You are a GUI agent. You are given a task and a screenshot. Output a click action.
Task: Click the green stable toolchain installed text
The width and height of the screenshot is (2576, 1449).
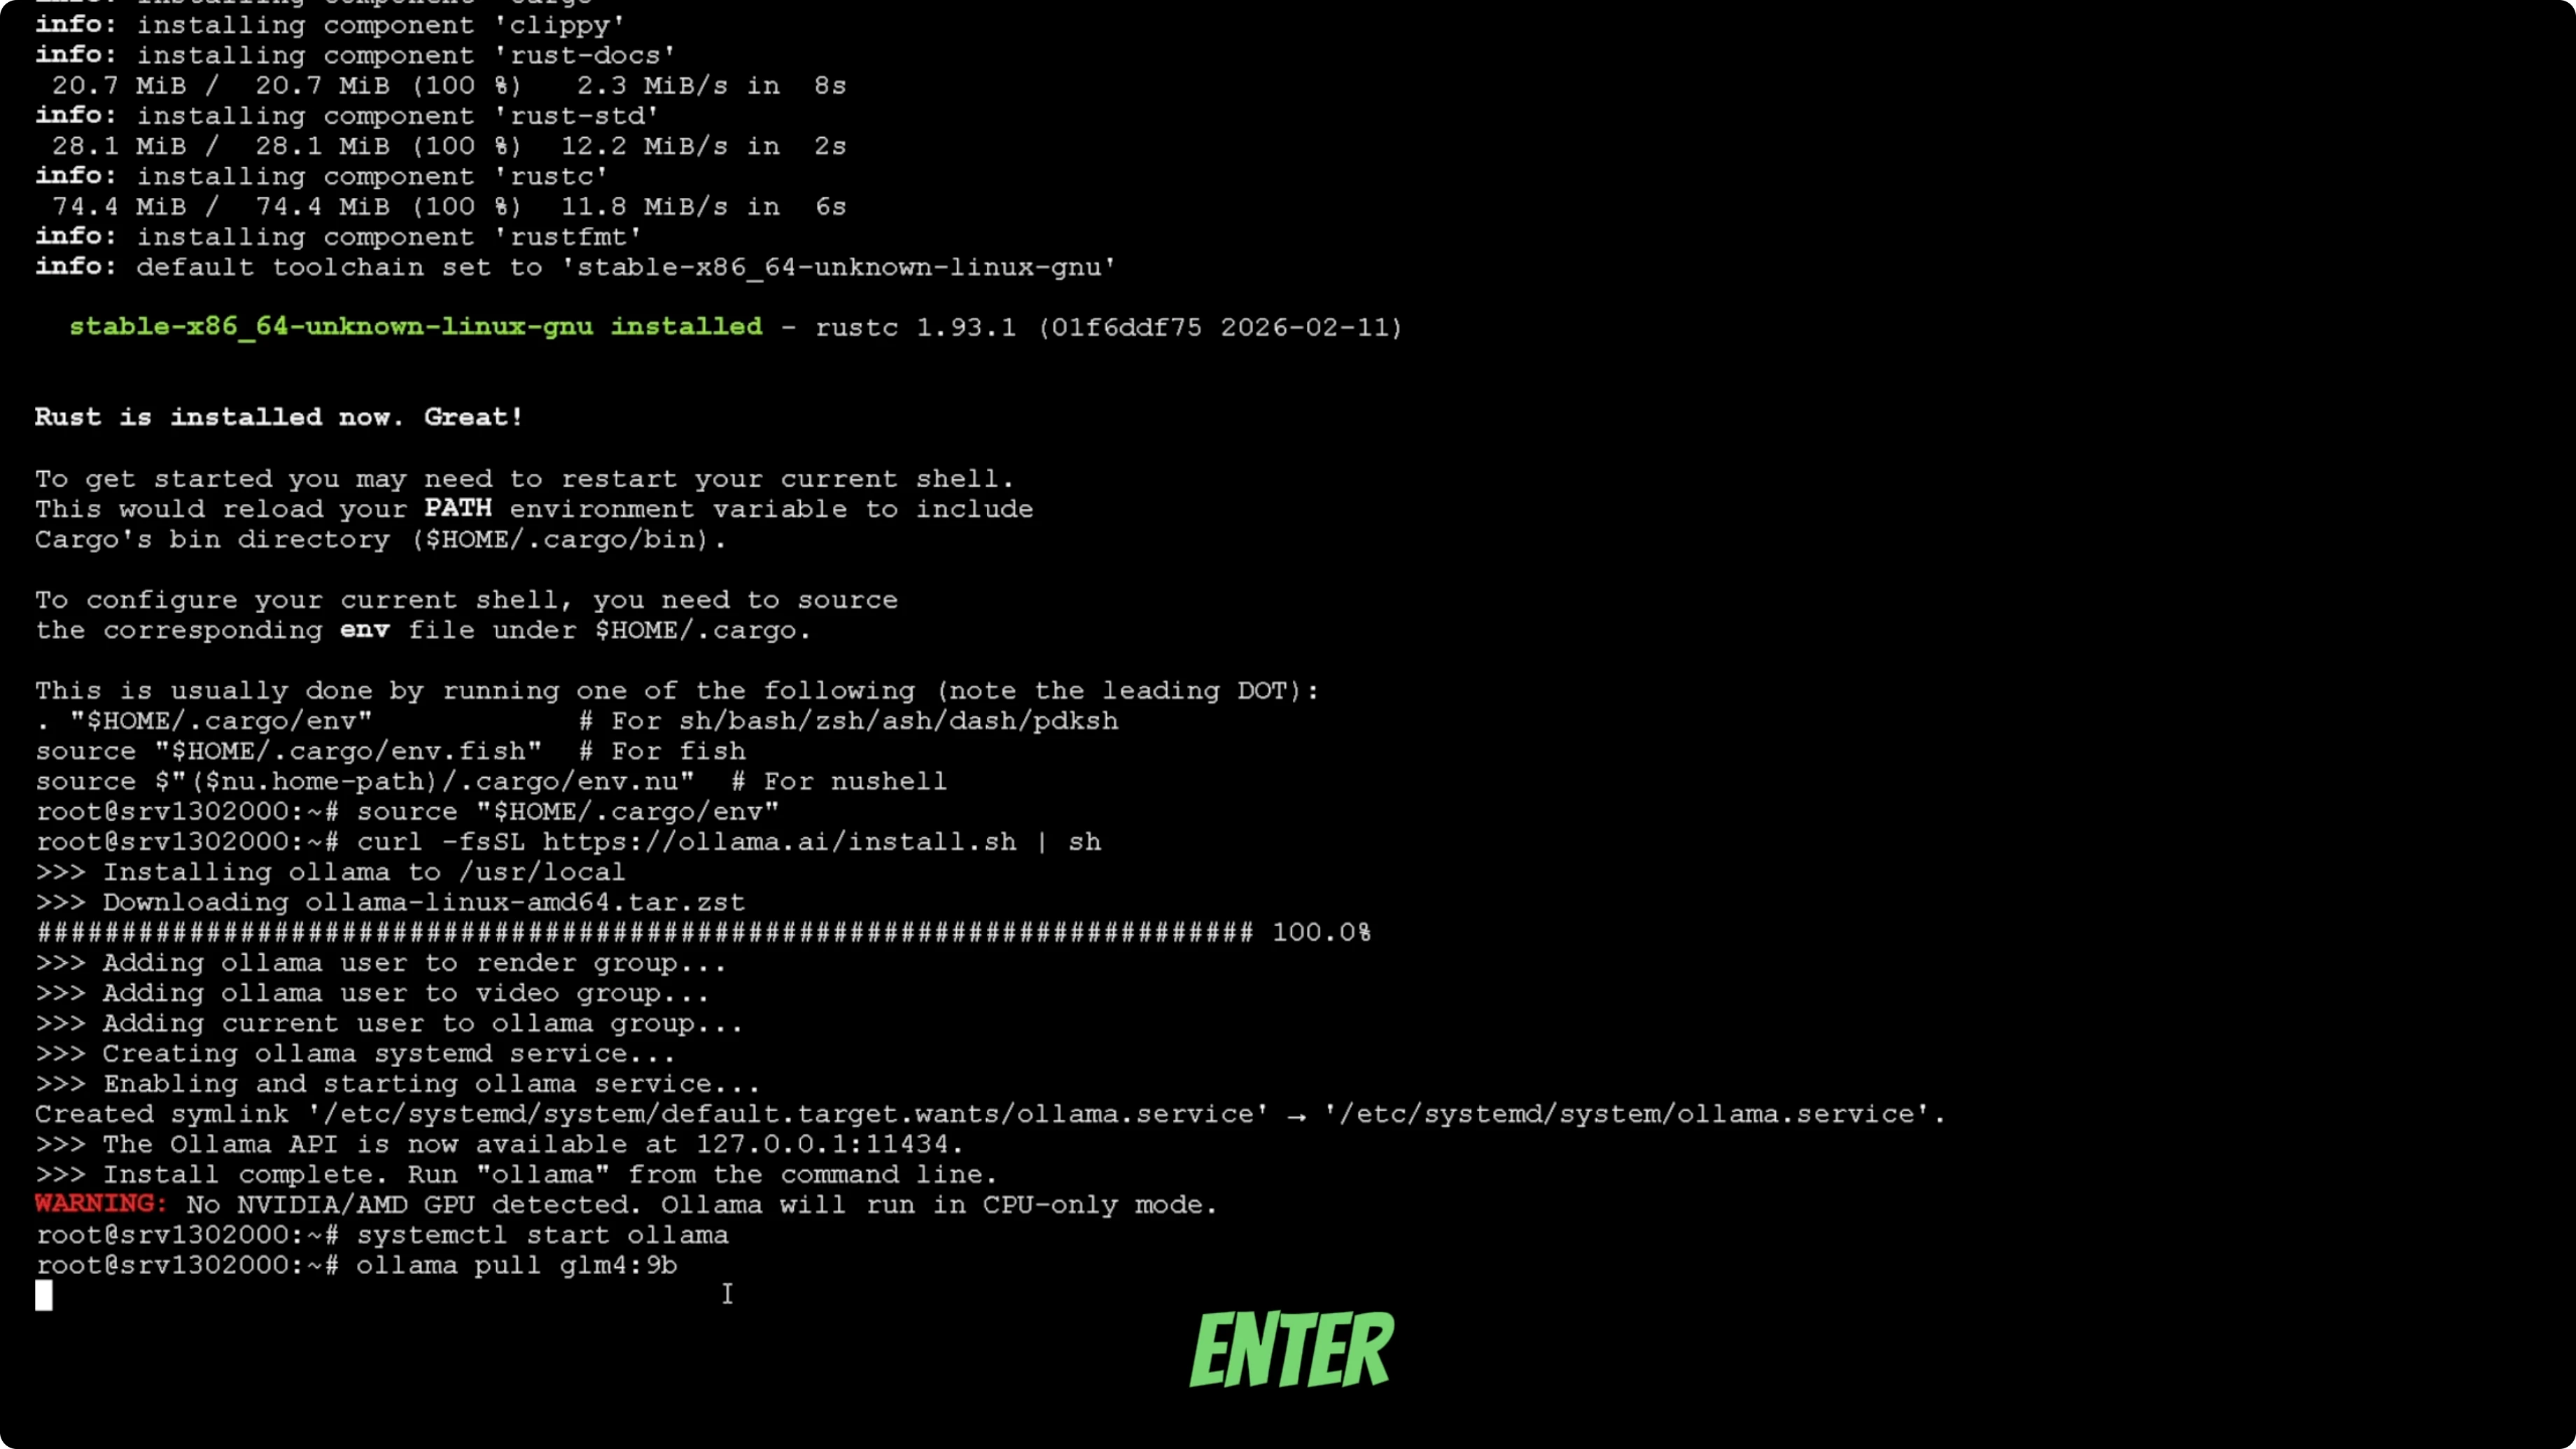416,327
